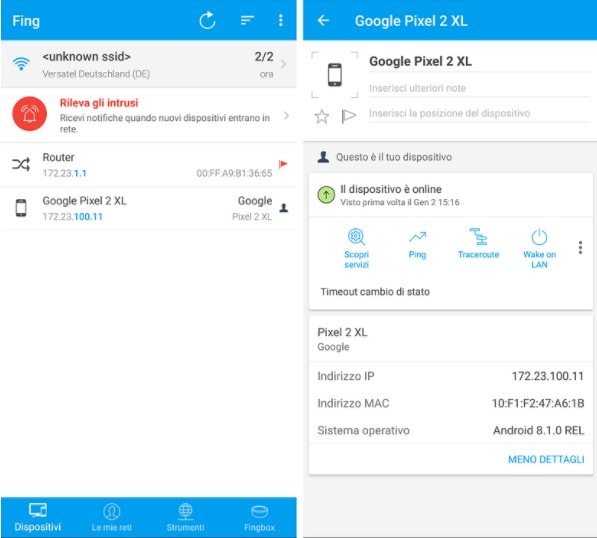Open Rileva gli intrusi chevron arrow
This screenshot has width=597, height=538.
[287, 115]
